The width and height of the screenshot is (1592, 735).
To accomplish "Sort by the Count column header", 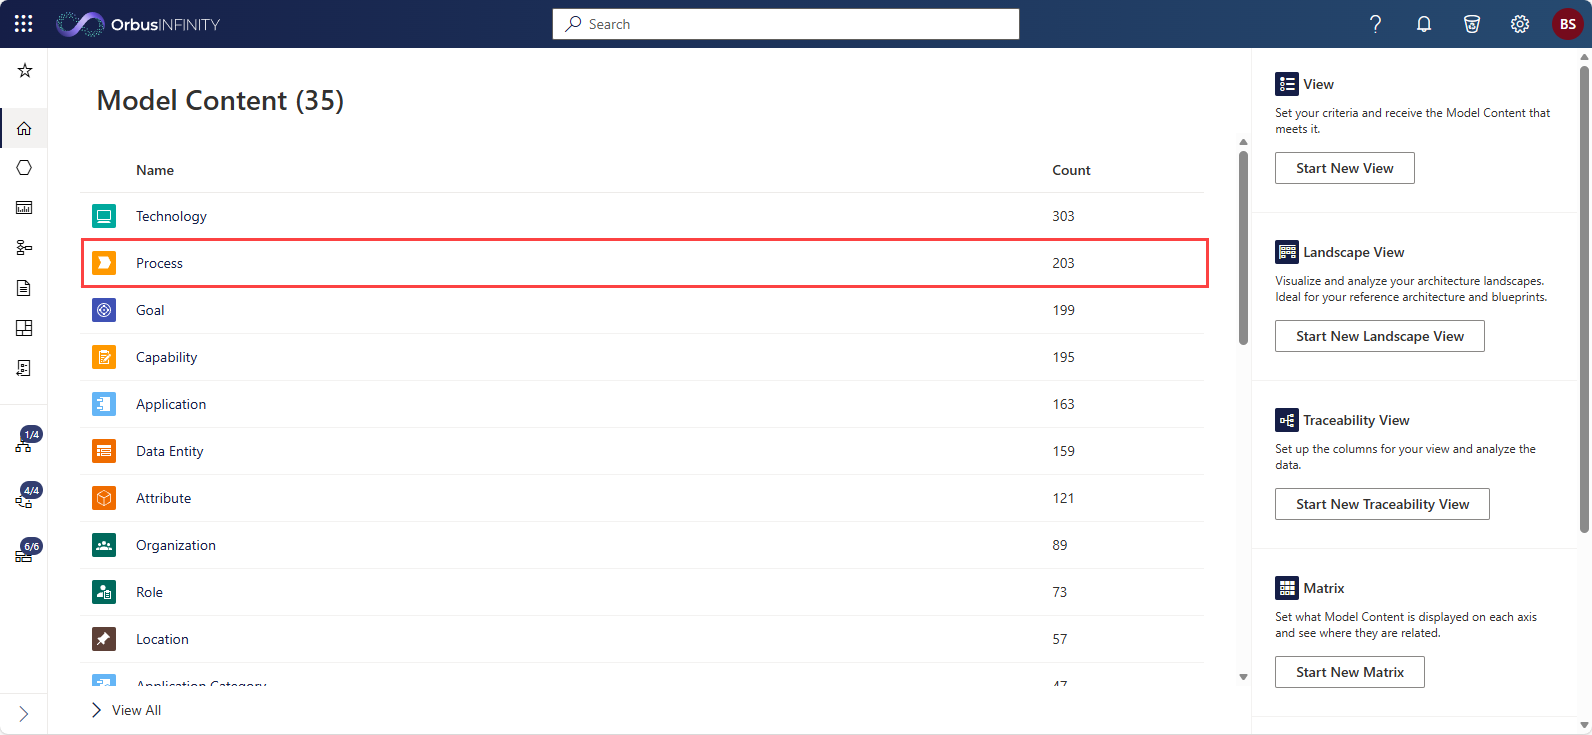I will [1071, 170].
